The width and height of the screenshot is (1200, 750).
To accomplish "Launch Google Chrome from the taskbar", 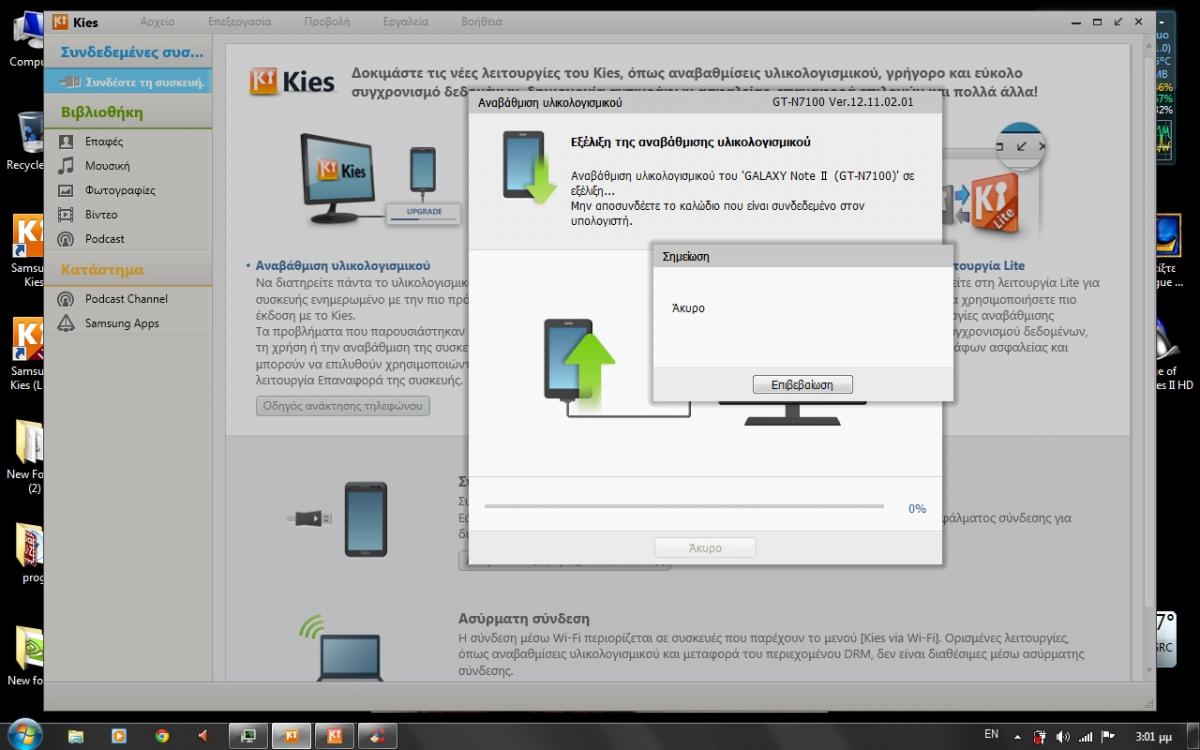I will coord(162,736).
